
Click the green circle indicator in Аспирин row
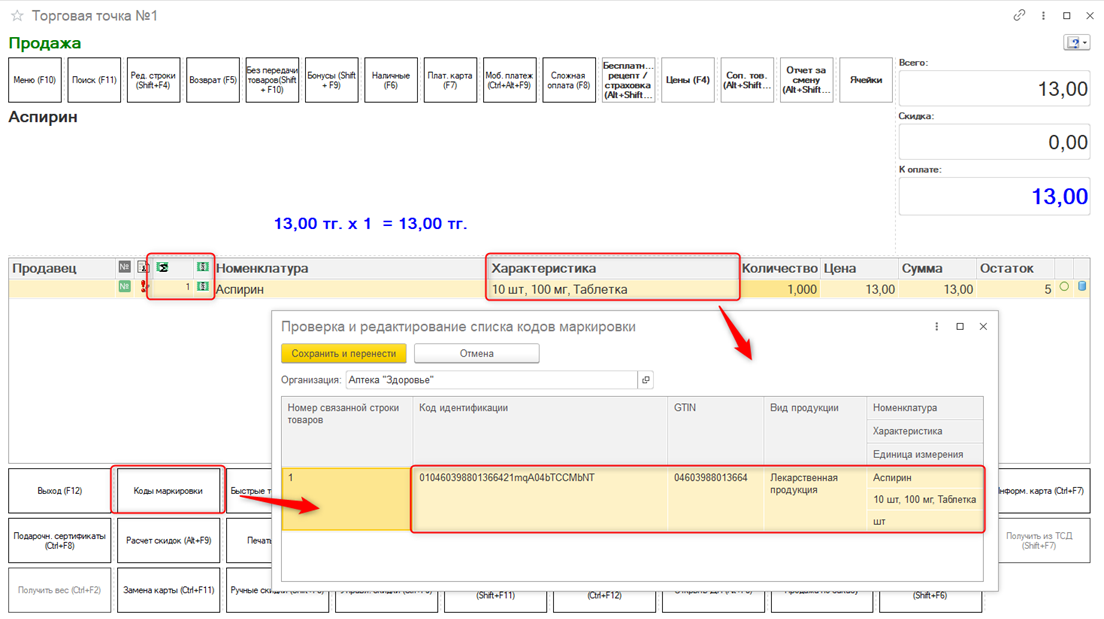1064,288
